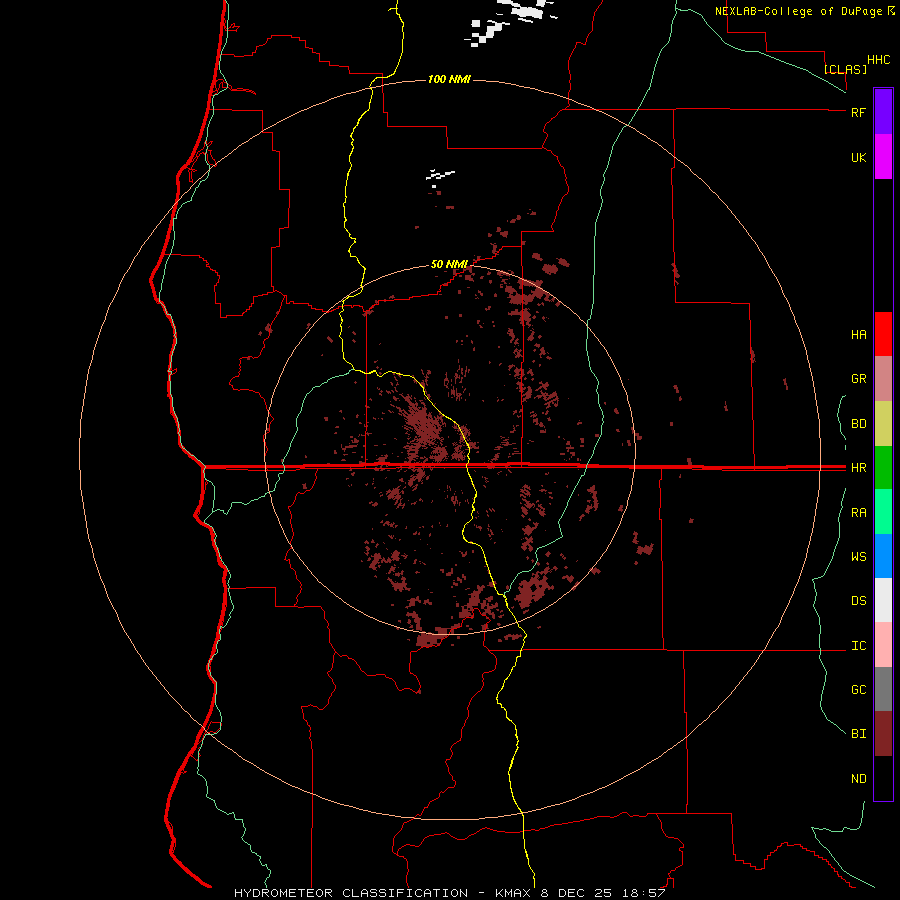Click the "UK" legend label text
The height and width of the screenshot is (900, 900).
coord(858,157)
